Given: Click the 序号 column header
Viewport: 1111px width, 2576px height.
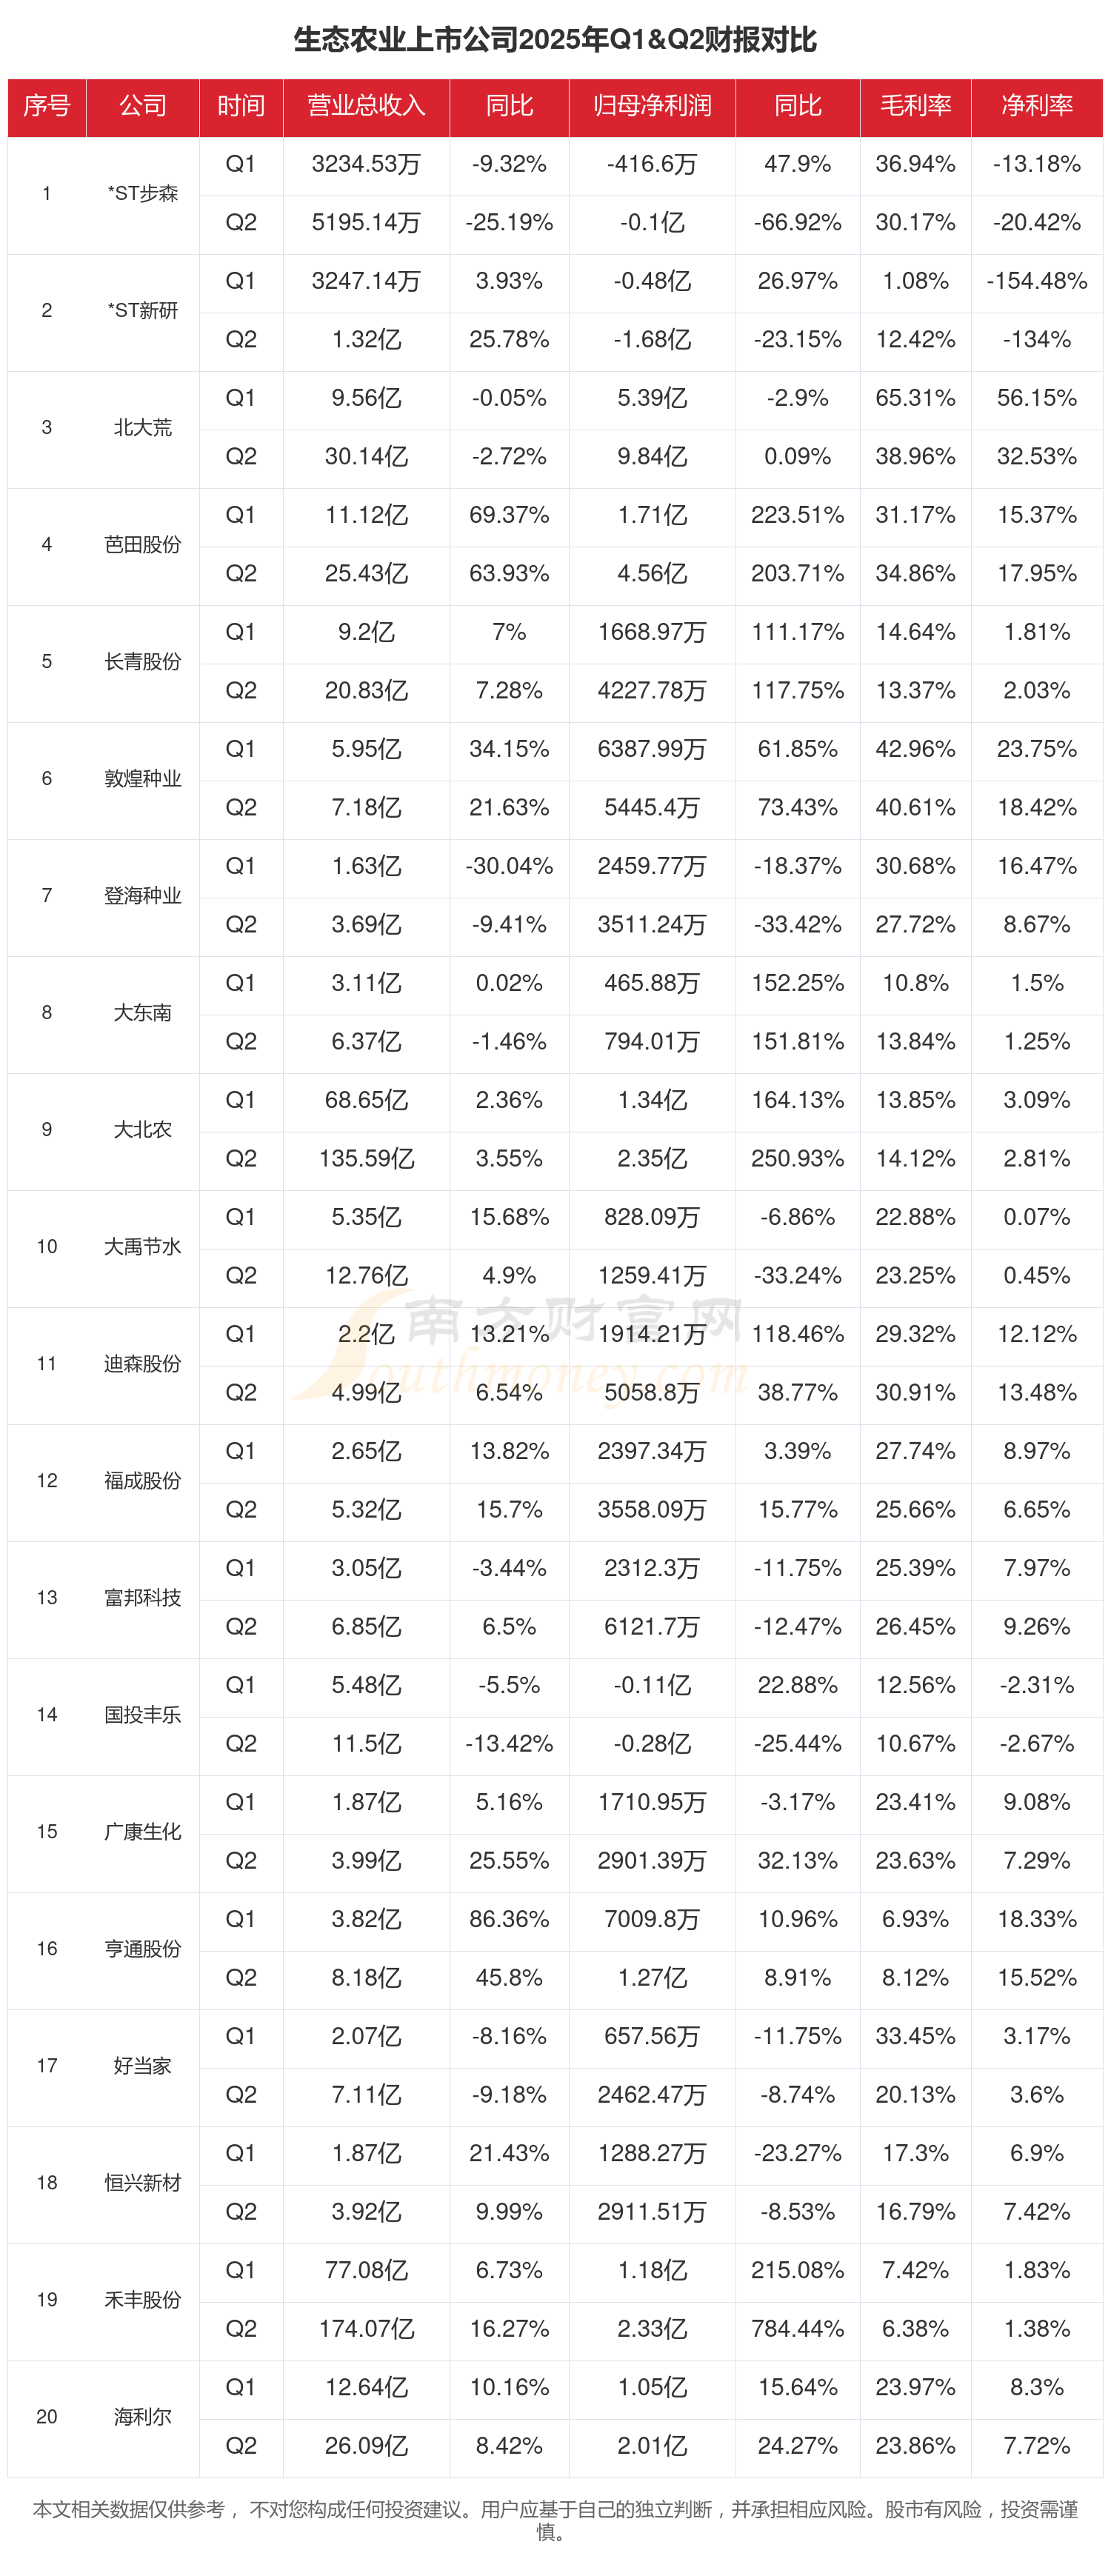Looking at the screenshot, I should tap(47, 106).
